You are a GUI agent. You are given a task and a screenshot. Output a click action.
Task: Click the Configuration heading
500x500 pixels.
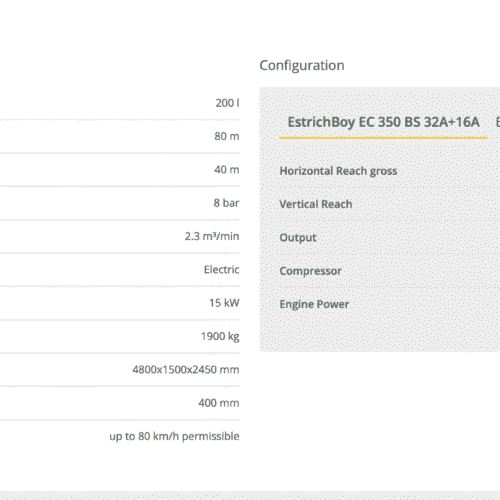(x=302, y=66)
